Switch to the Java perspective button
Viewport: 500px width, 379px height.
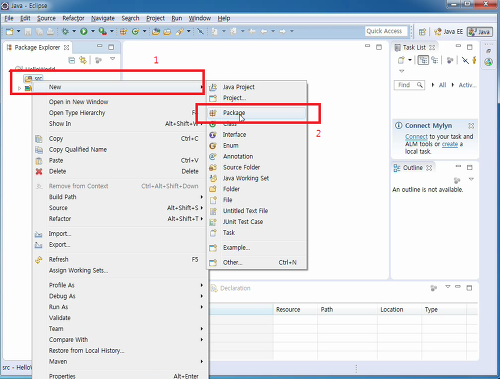click(x=480, y=32)
